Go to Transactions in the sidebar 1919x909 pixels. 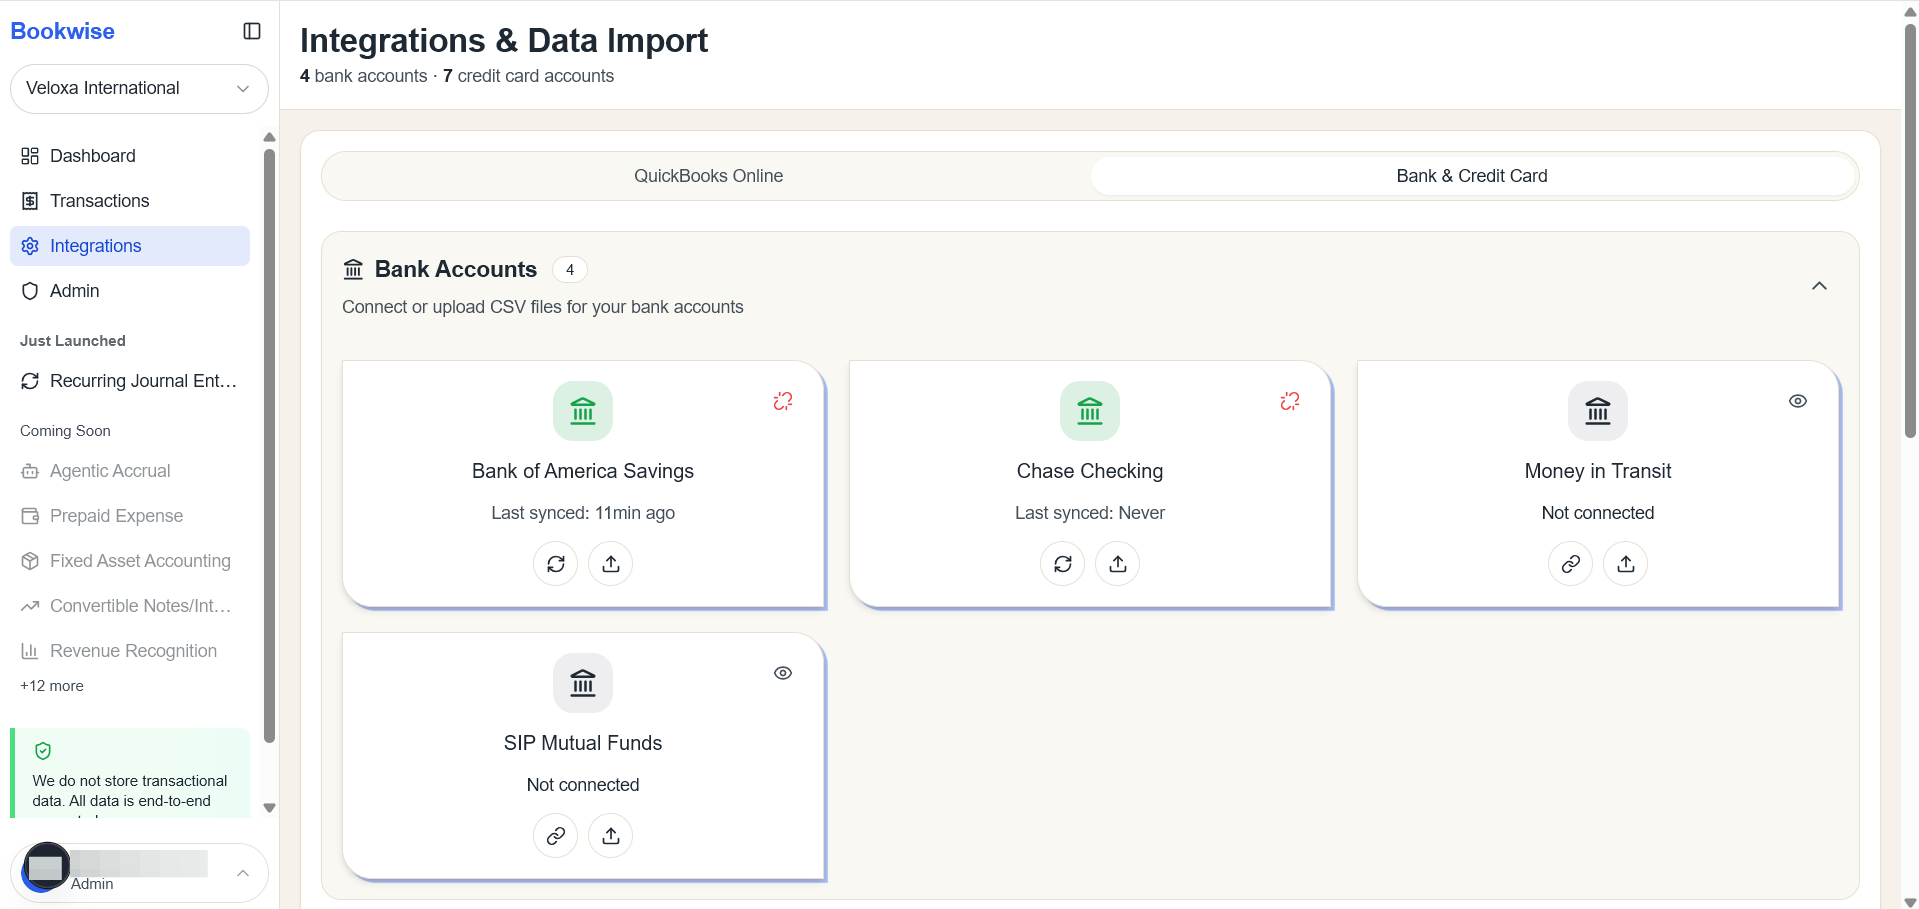pyautogui.click(x=130, y=201)
